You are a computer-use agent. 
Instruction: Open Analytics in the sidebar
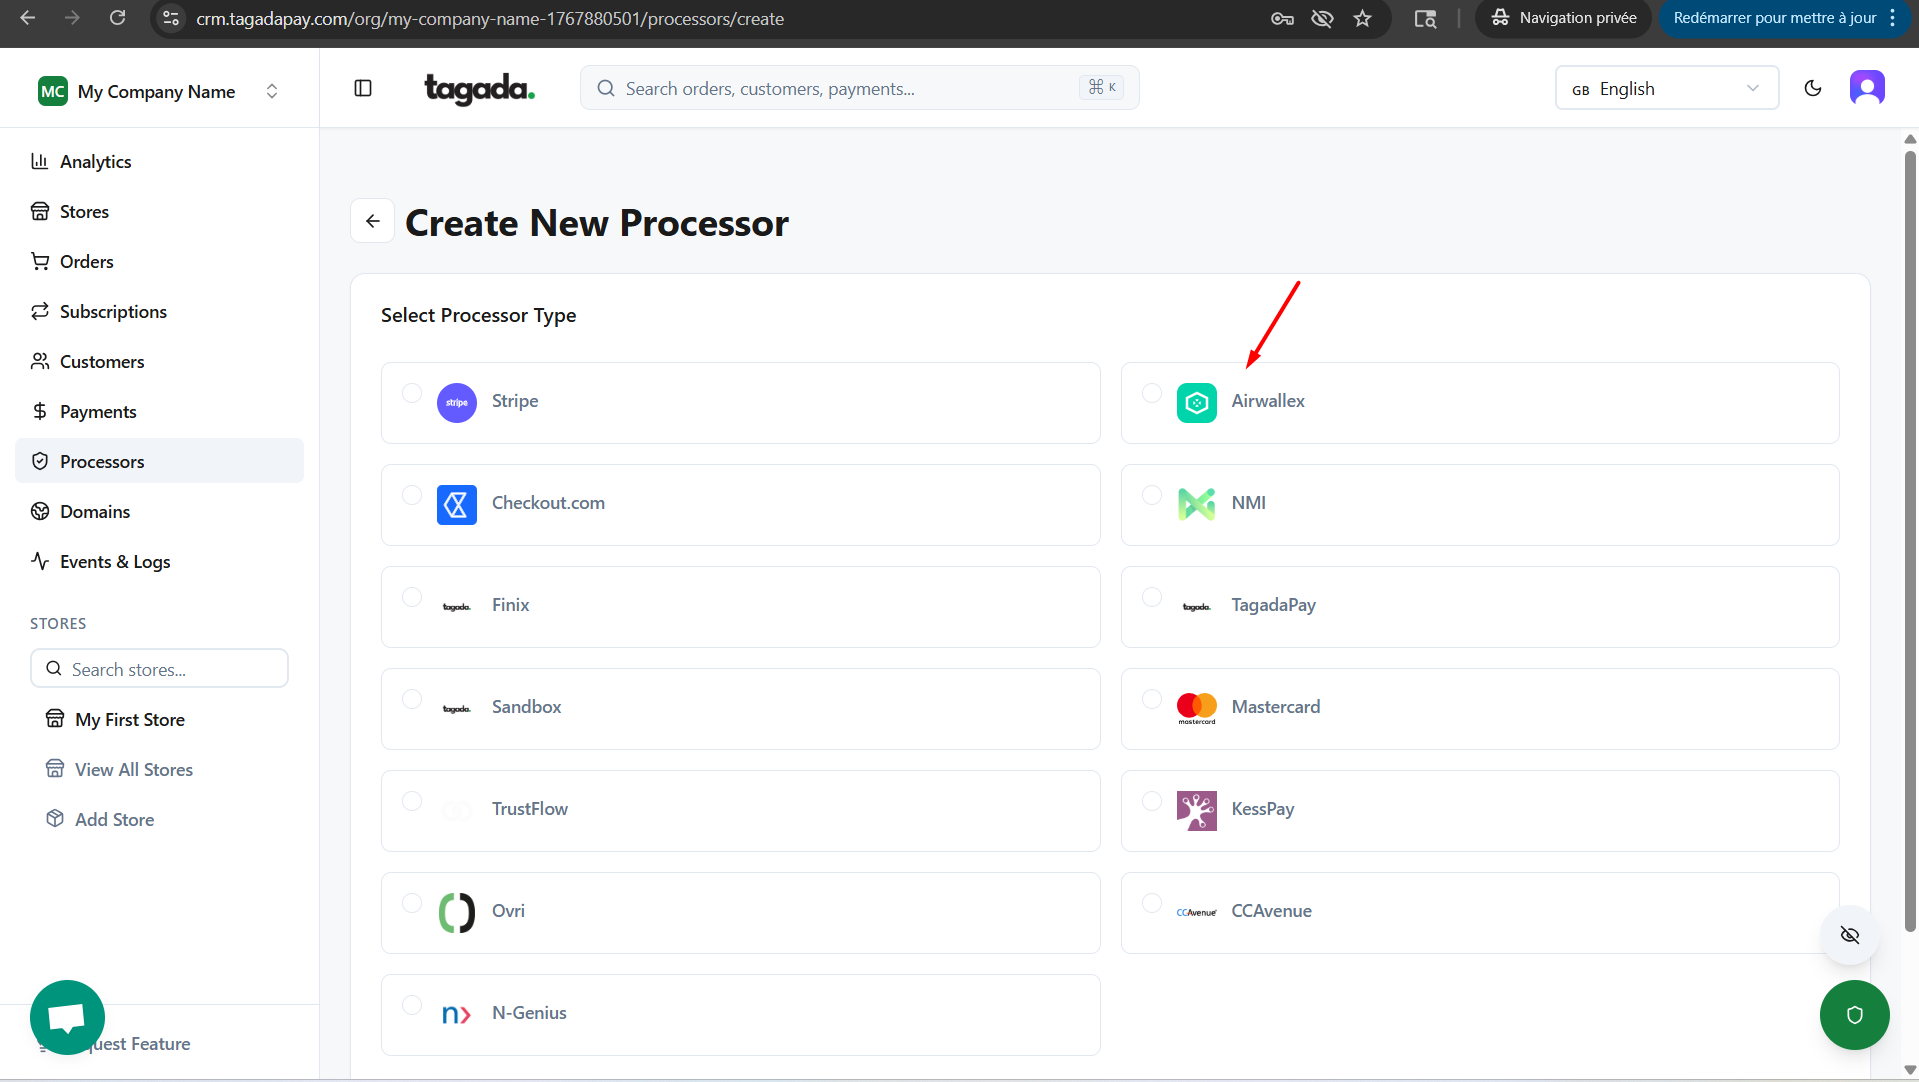click(95, 161)
